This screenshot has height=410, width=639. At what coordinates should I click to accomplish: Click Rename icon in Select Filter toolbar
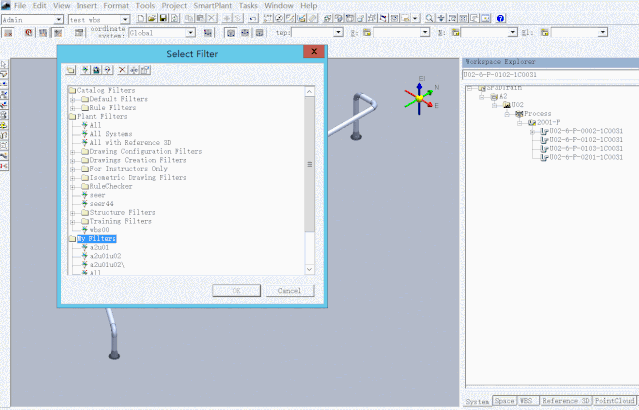point(134,70)
